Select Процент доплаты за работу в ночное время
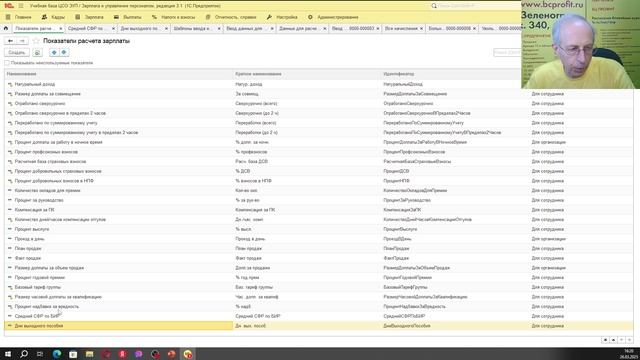This screenshot has height=360, width=640. click(318, 142)
